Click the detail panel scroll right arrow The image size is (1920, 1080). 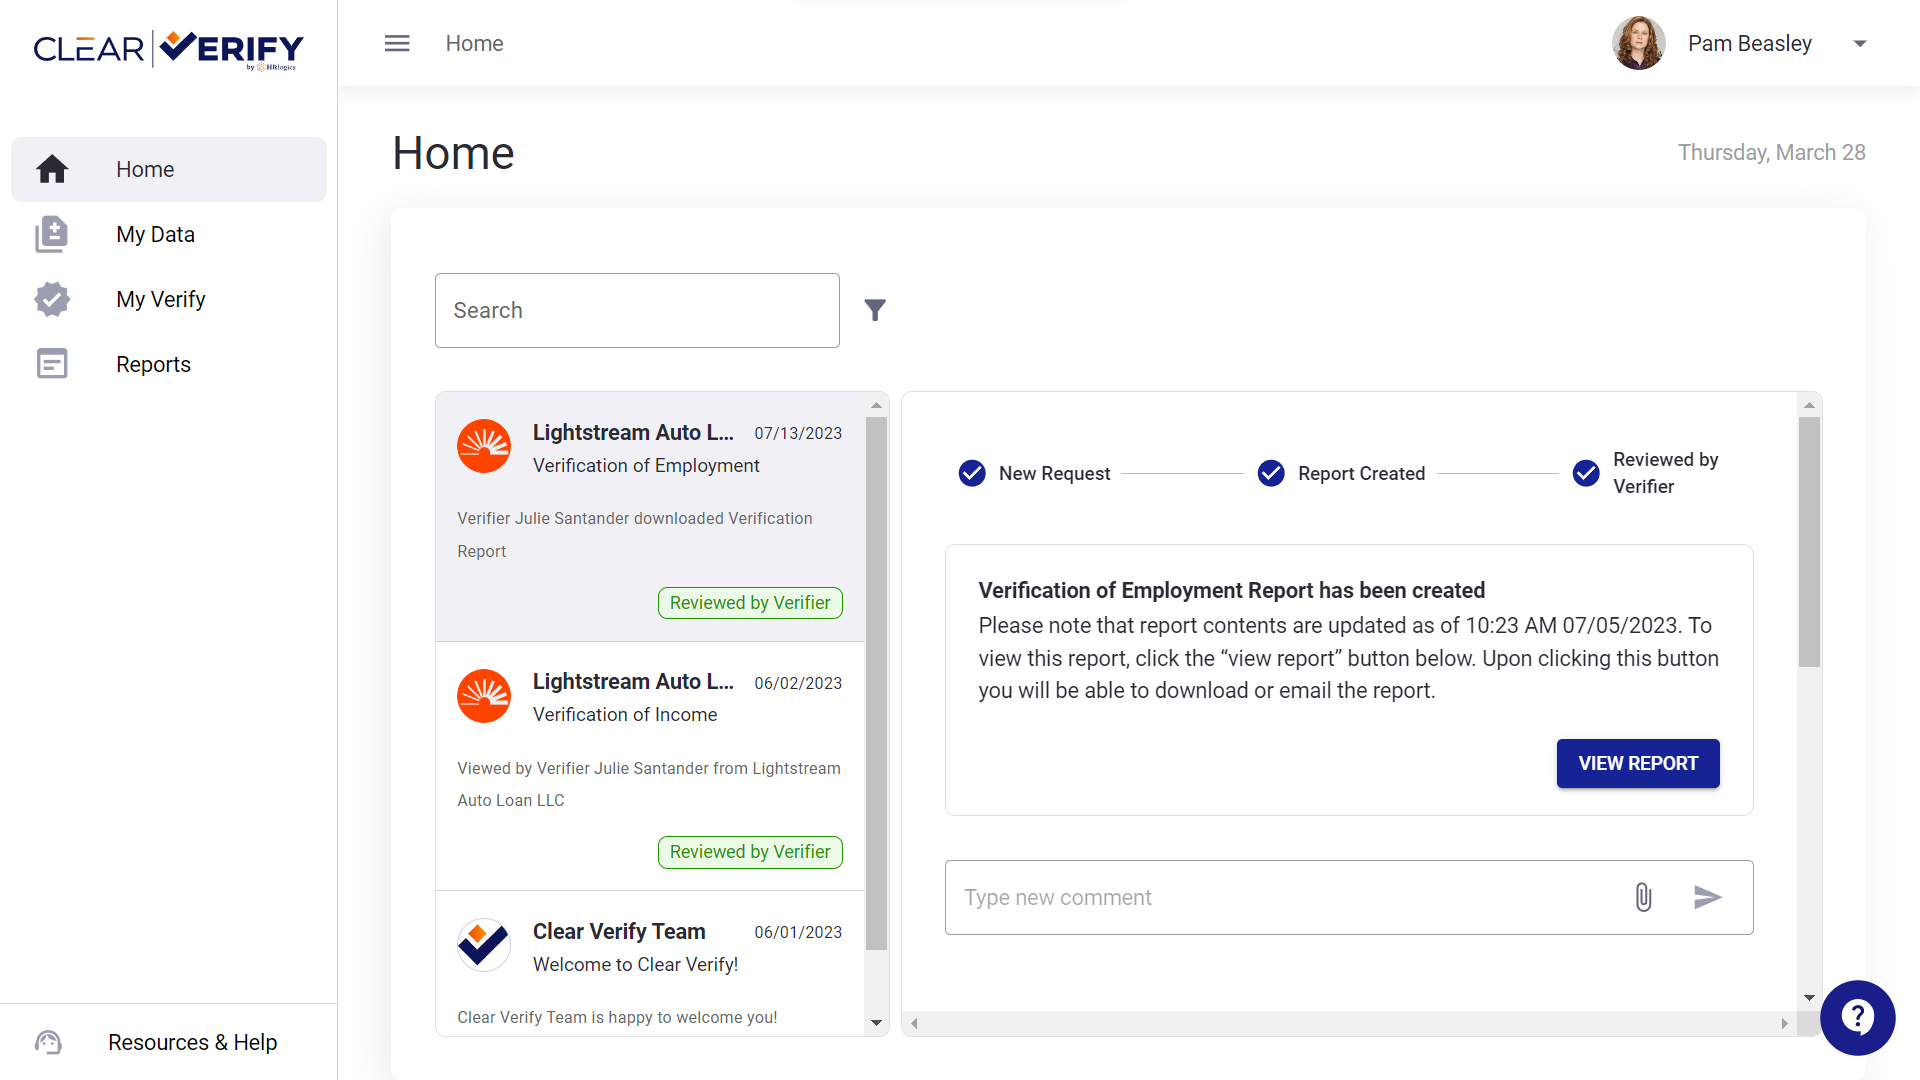(1784, 1023)
